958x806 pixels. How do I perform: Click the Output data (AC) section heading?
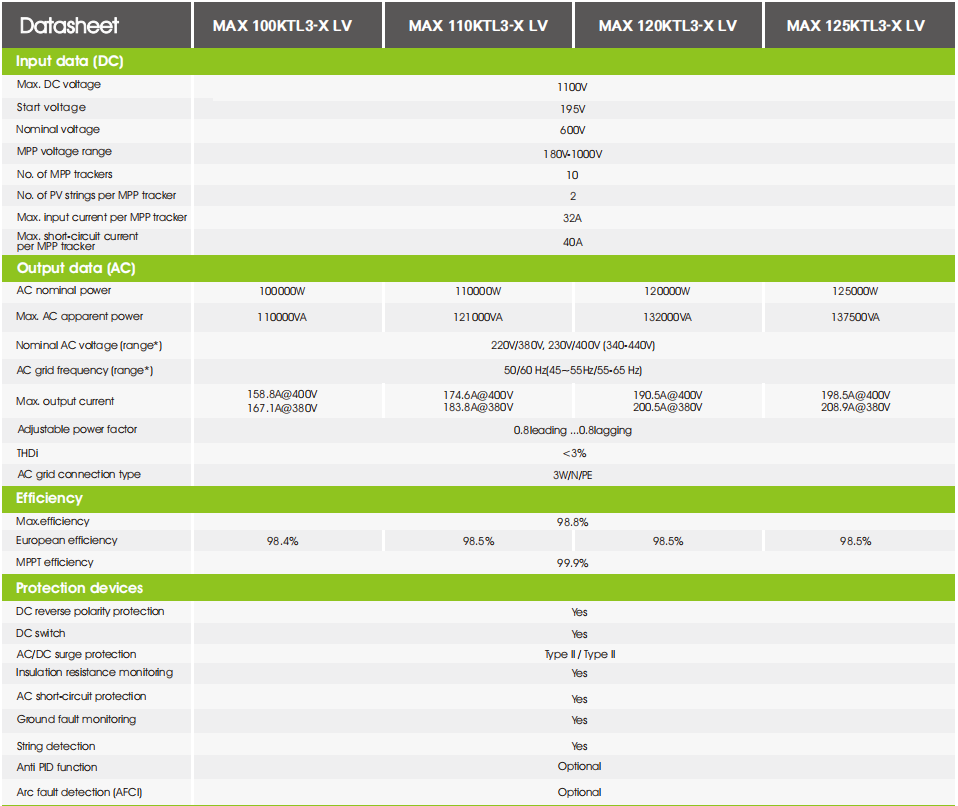coord(76,268)
